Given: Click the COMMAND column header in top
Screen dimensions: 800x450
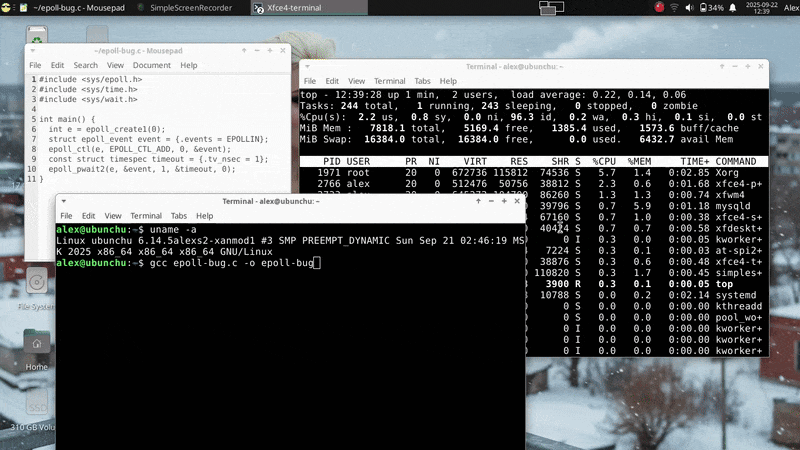Looking at the screenshot, I should coord(736,162).
